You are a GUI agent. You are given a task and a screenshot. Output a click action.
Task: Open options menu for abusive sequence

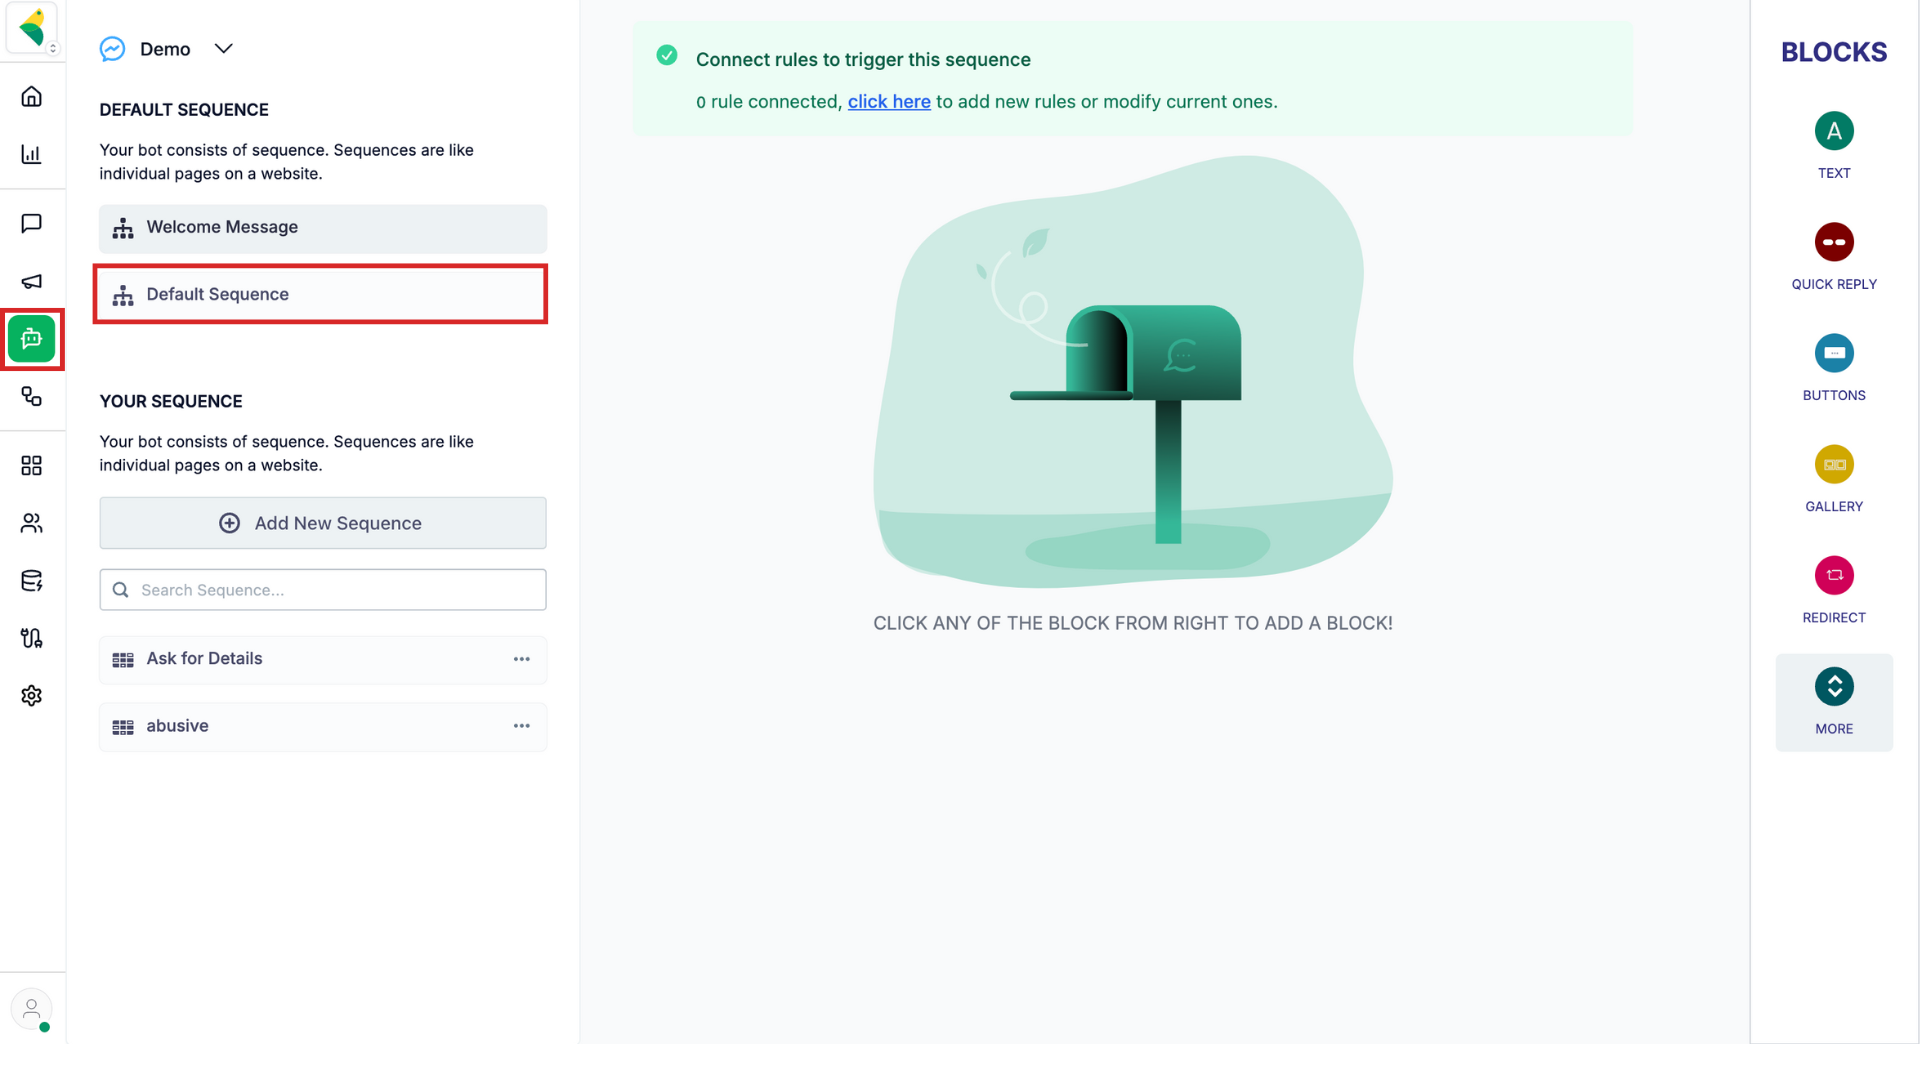tap(522, 726)
